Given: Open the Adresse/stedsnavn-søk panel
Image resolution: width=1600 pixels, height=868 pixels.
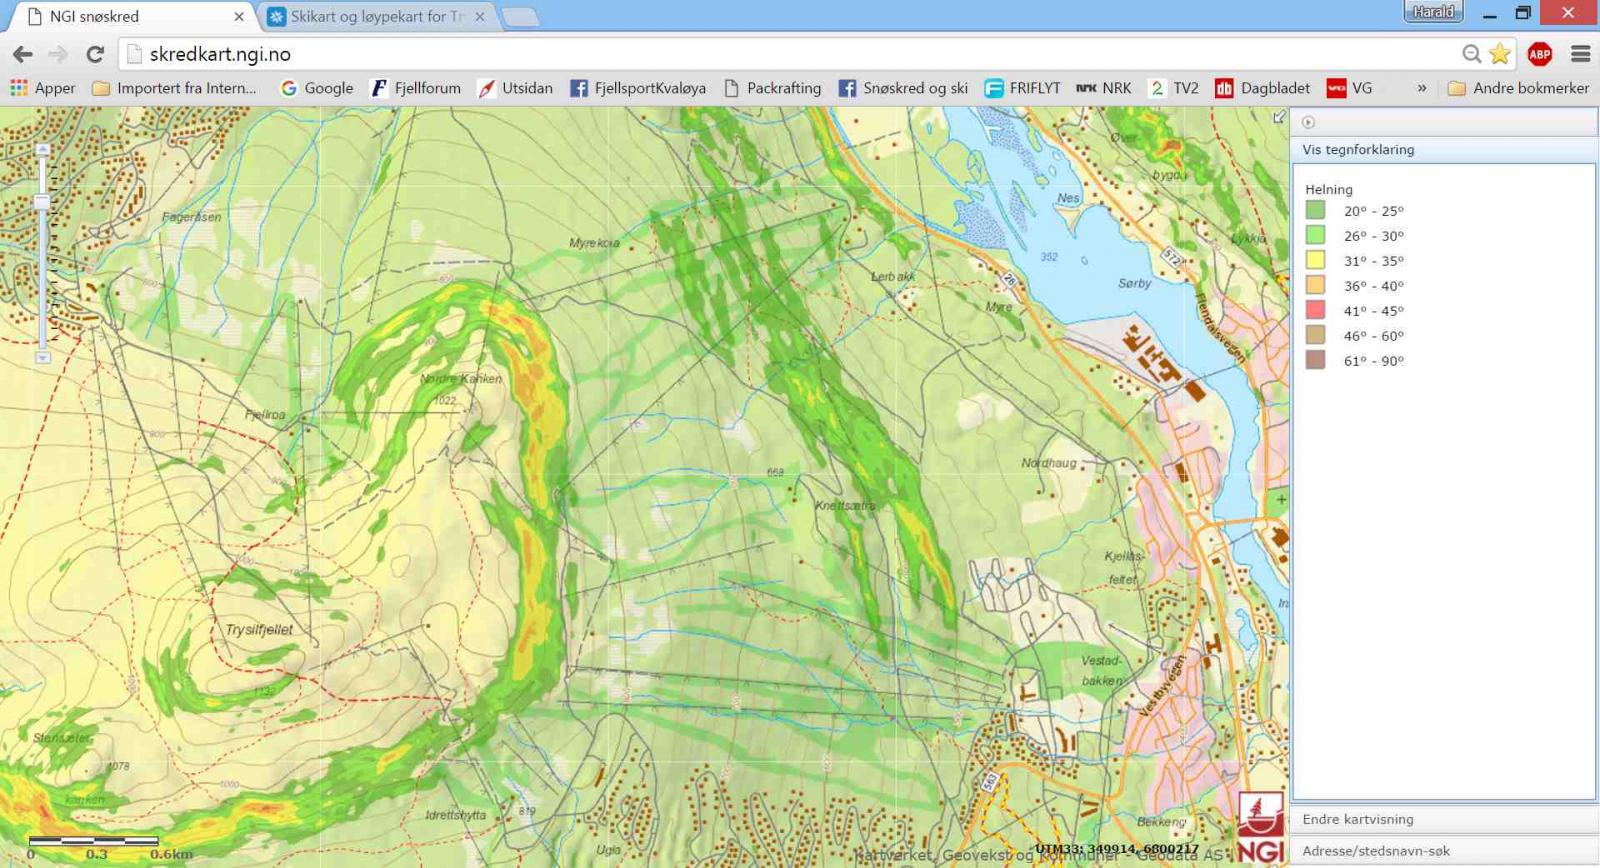Looking at the screenshot, I should tap(1375, 851).
